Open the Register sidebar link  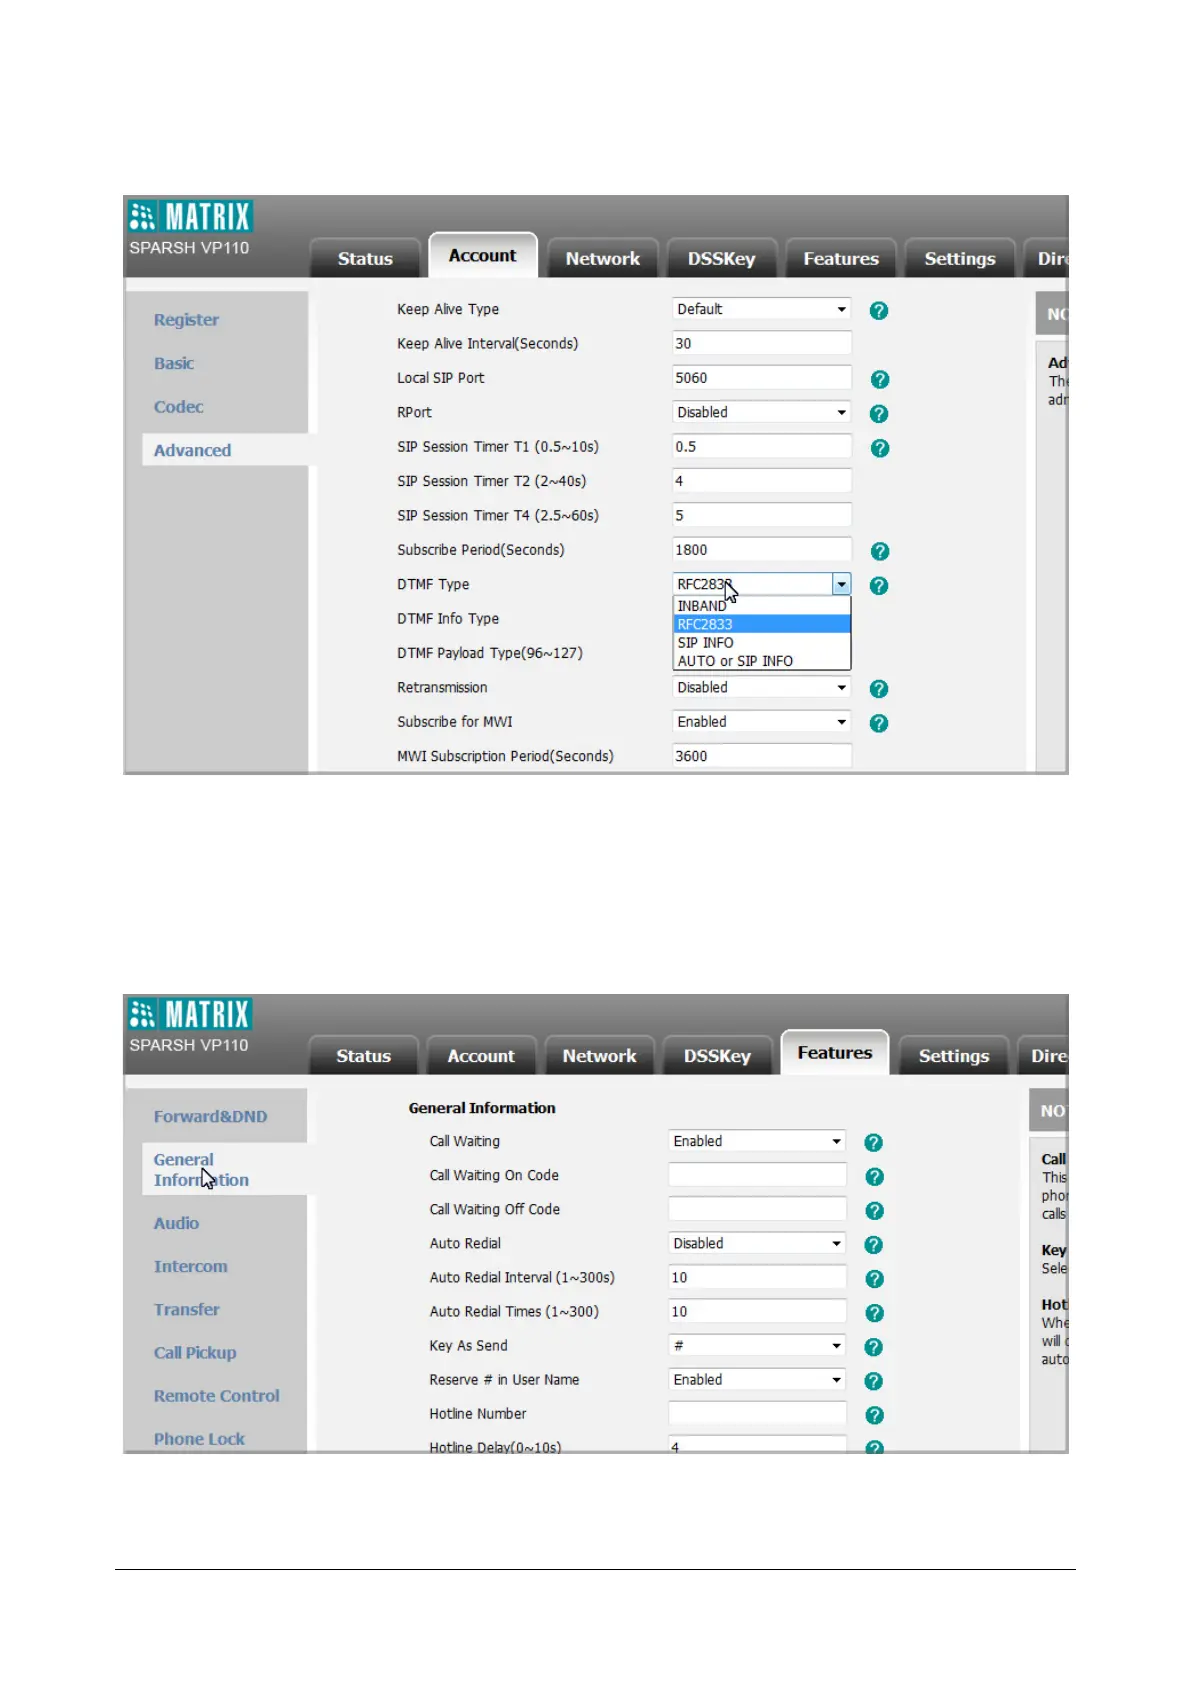coord(186,320)
